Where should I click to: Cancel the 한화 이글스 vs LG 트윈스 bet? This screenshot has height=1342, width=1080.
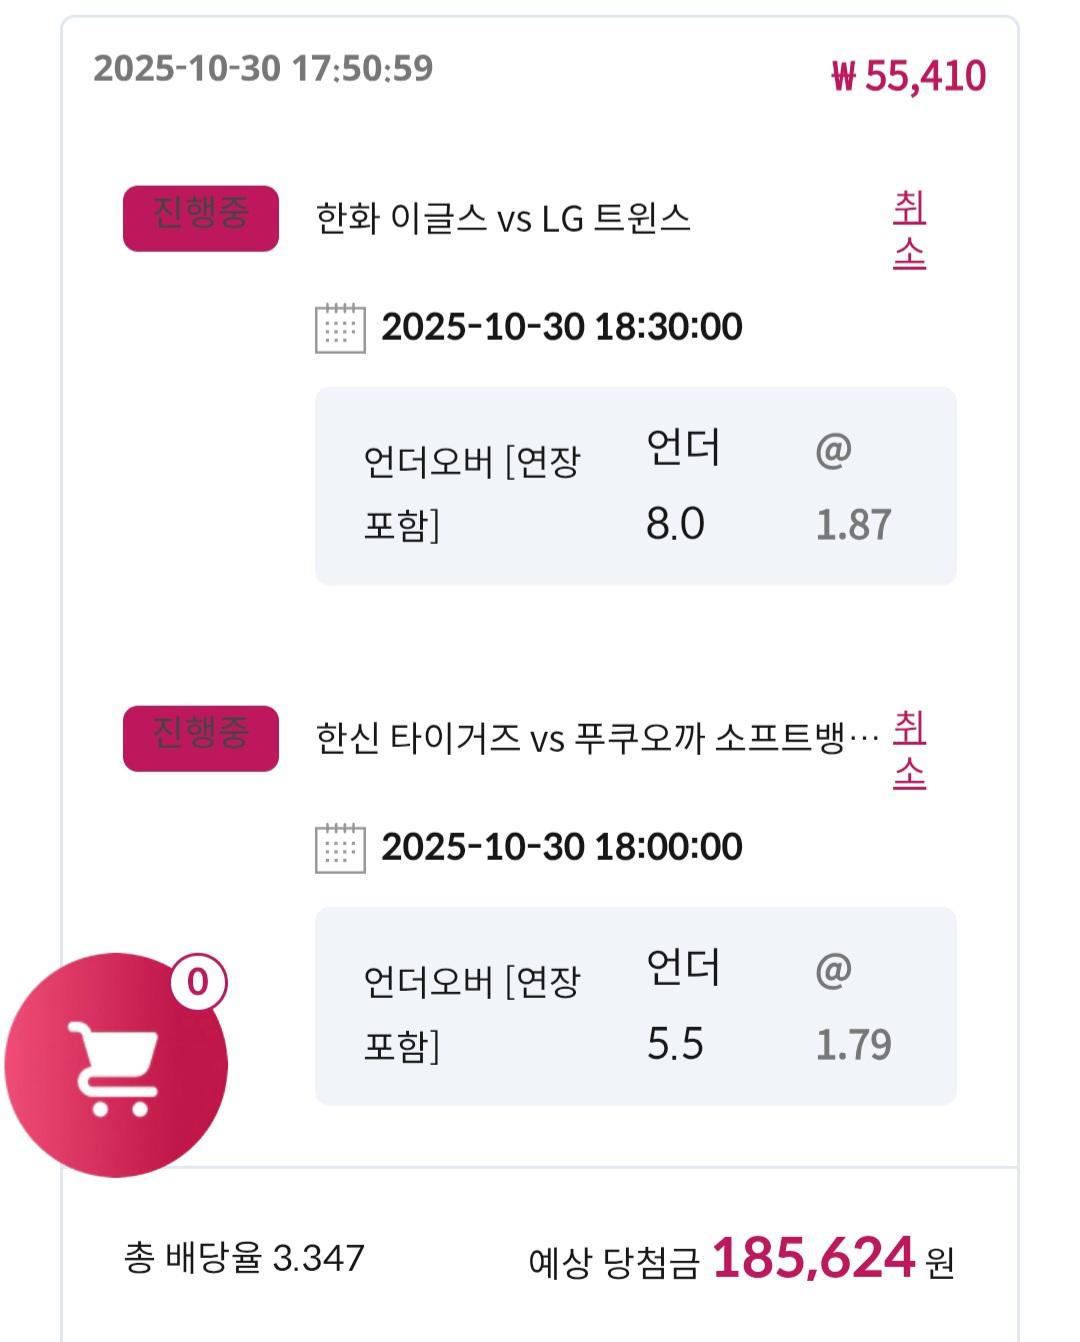[x=909, y=231]
